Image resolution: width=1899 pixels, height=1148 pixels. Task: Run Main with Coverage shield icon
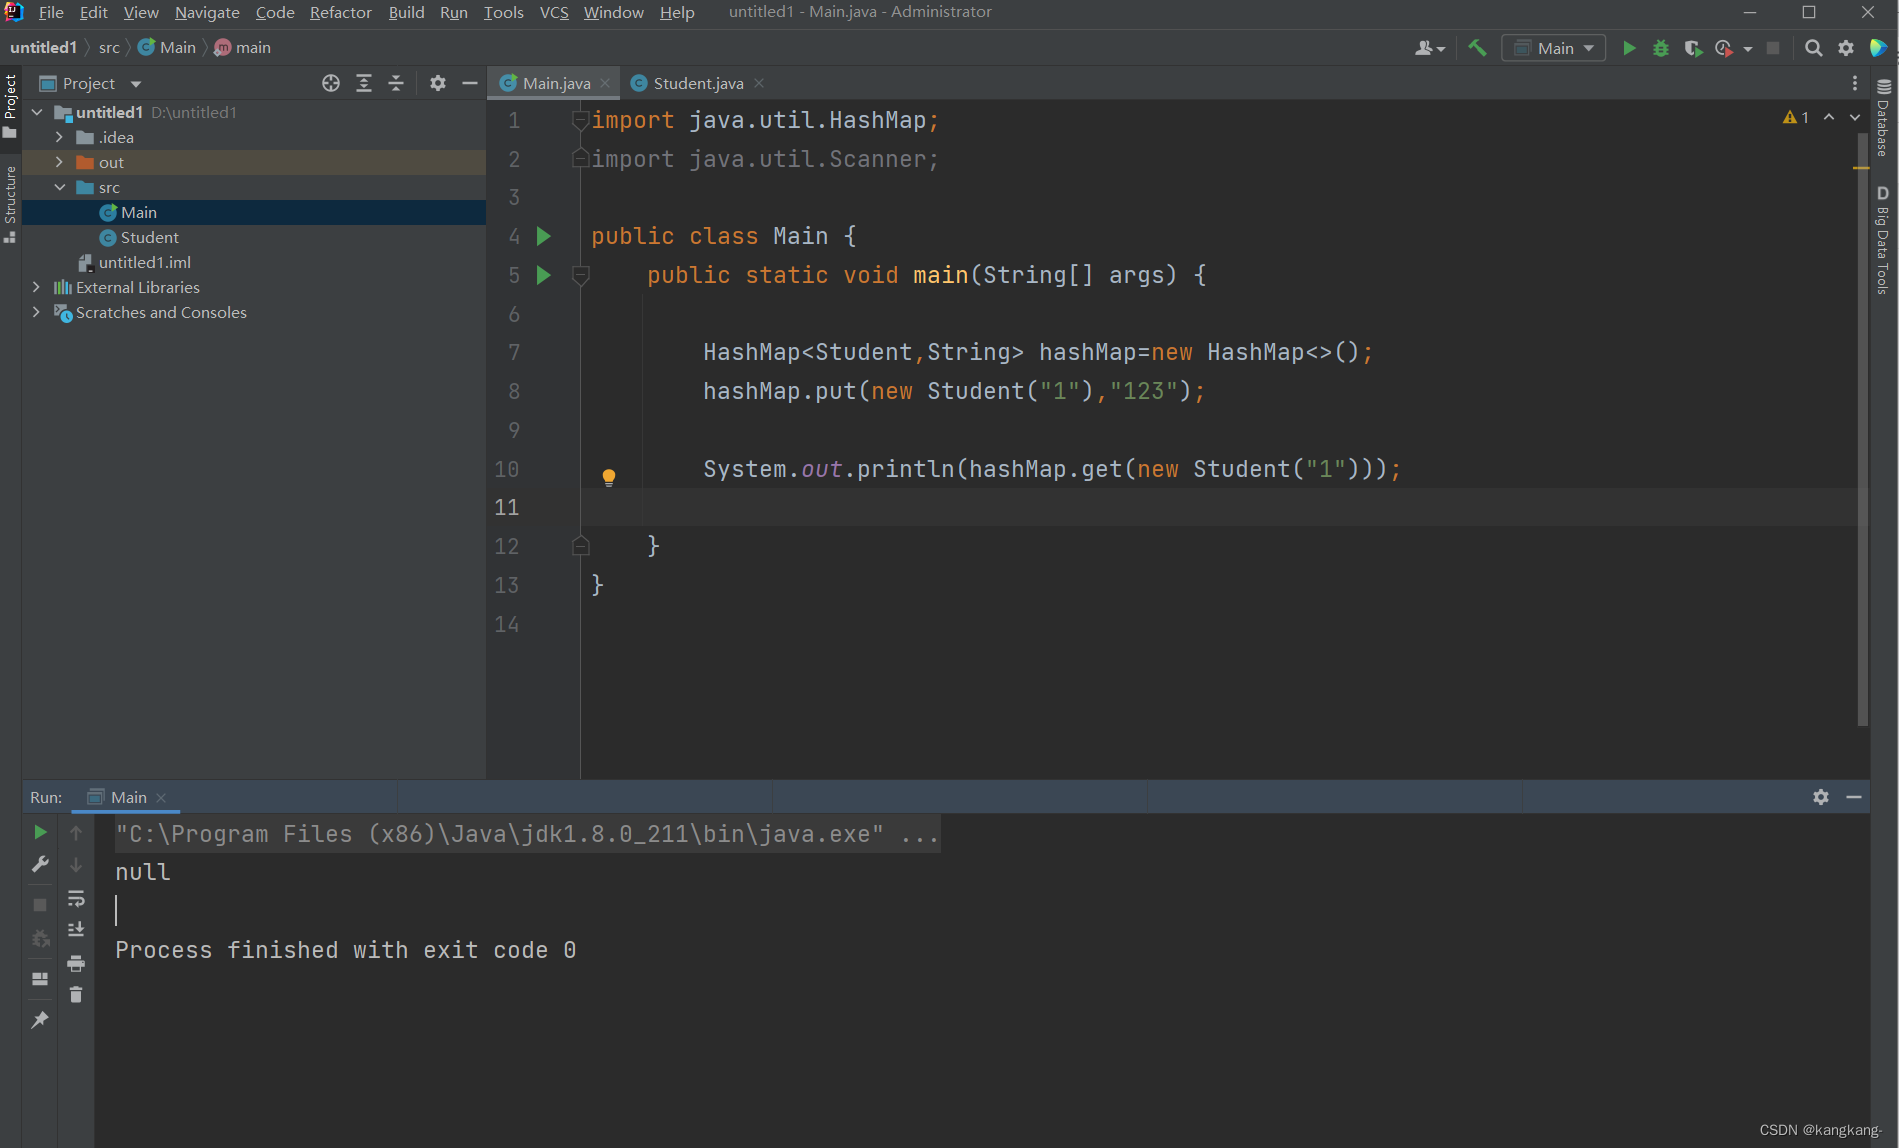(x=1693, y=47)
